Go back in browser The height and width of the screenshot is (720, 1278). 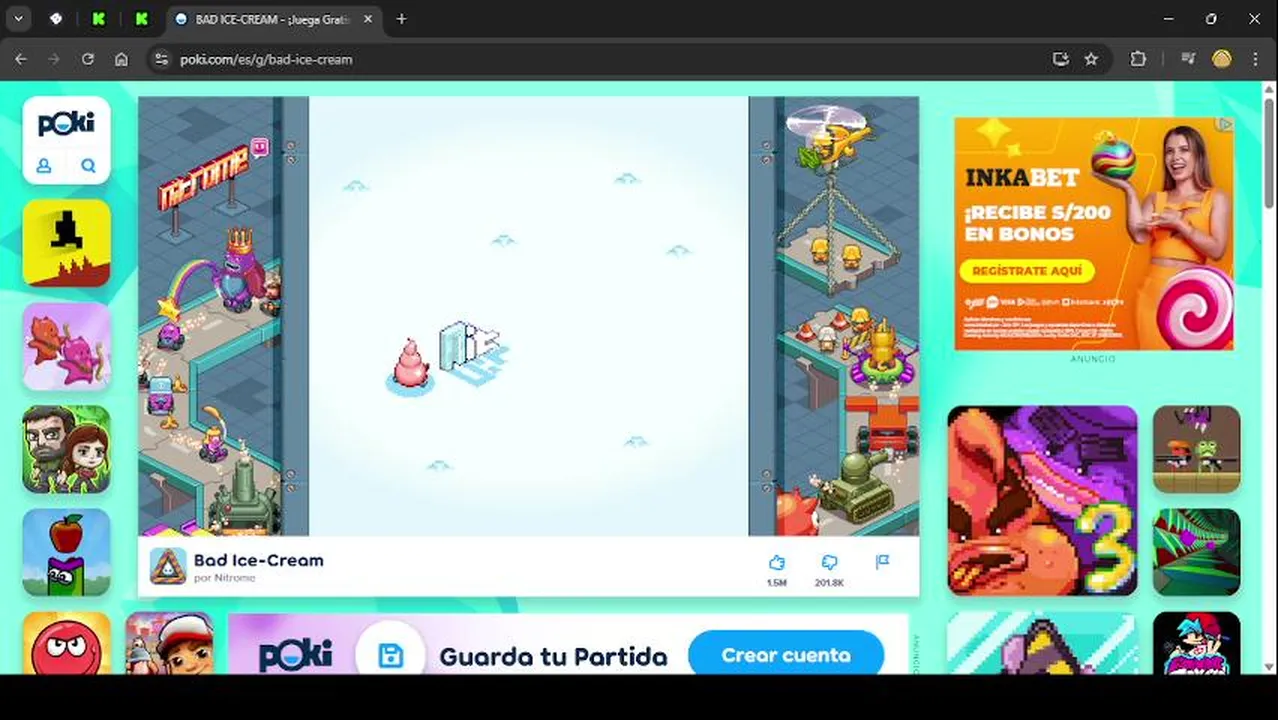(21, 59)
